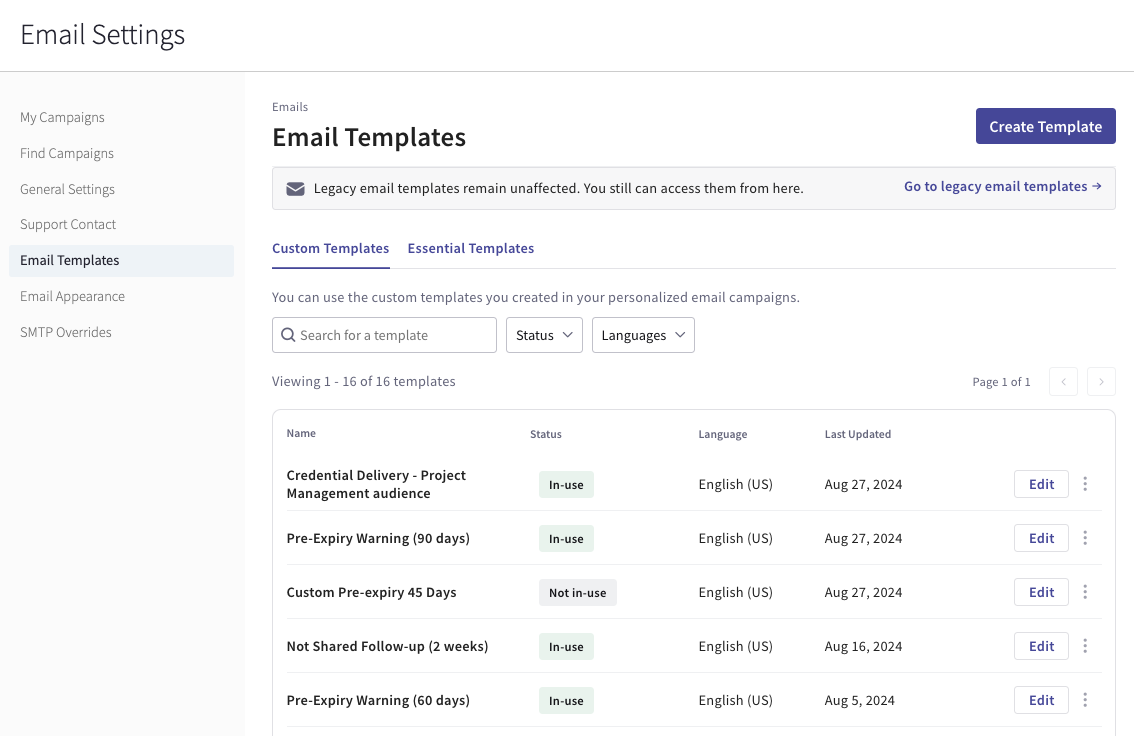Follow Go to legacy email templates link
The height and width of the screenshot is (736, 1134).
point(1003,187)
